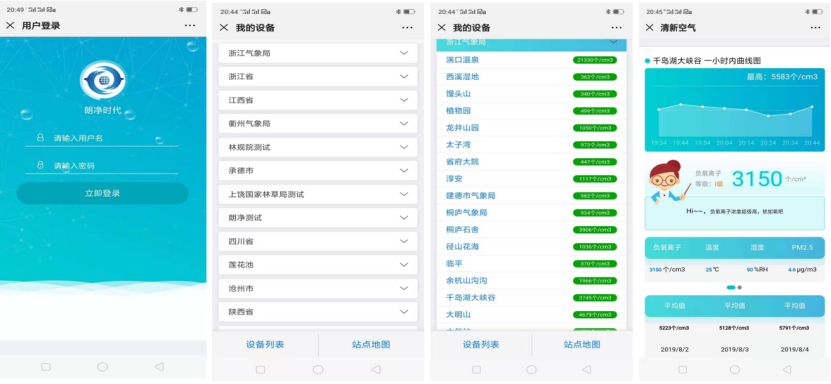The width and height of the screenshot is (831, 384).
Task: Open the 太子湾 station
Action: coord(531,145)
